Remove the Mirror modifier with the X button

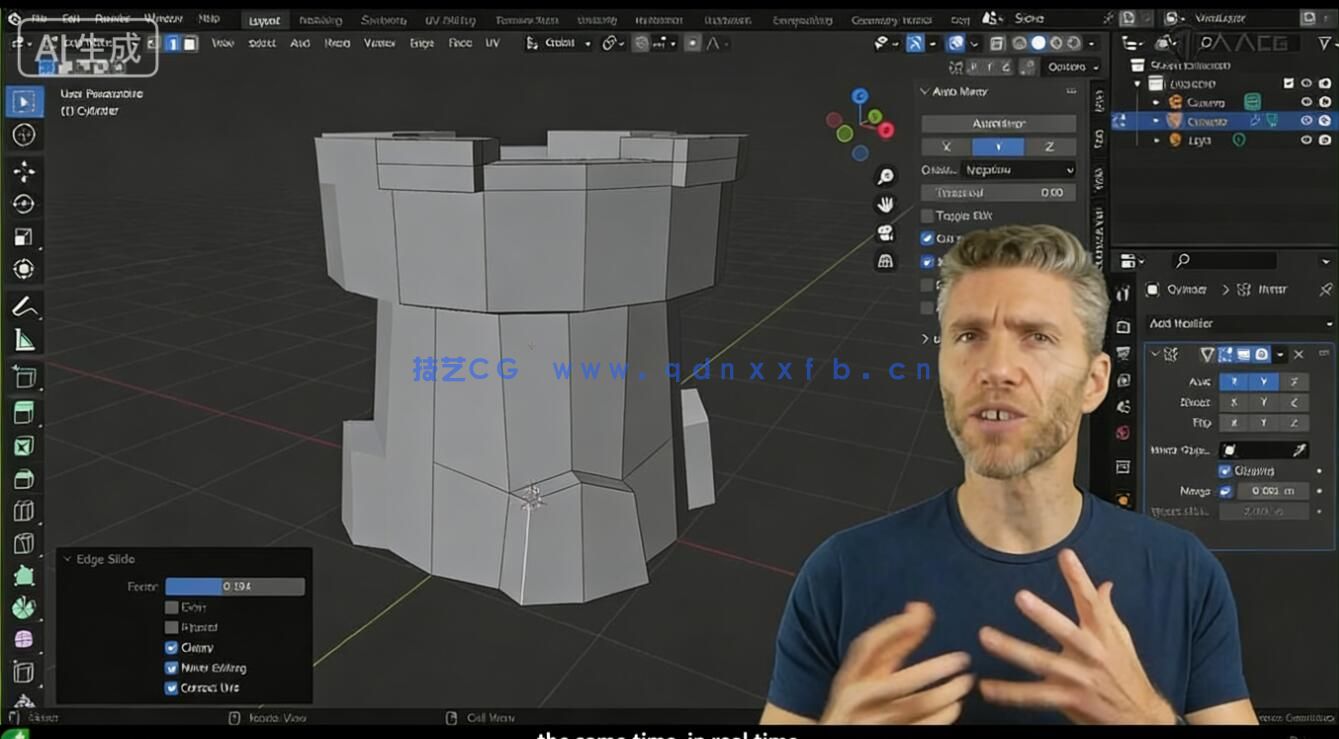1299,355
